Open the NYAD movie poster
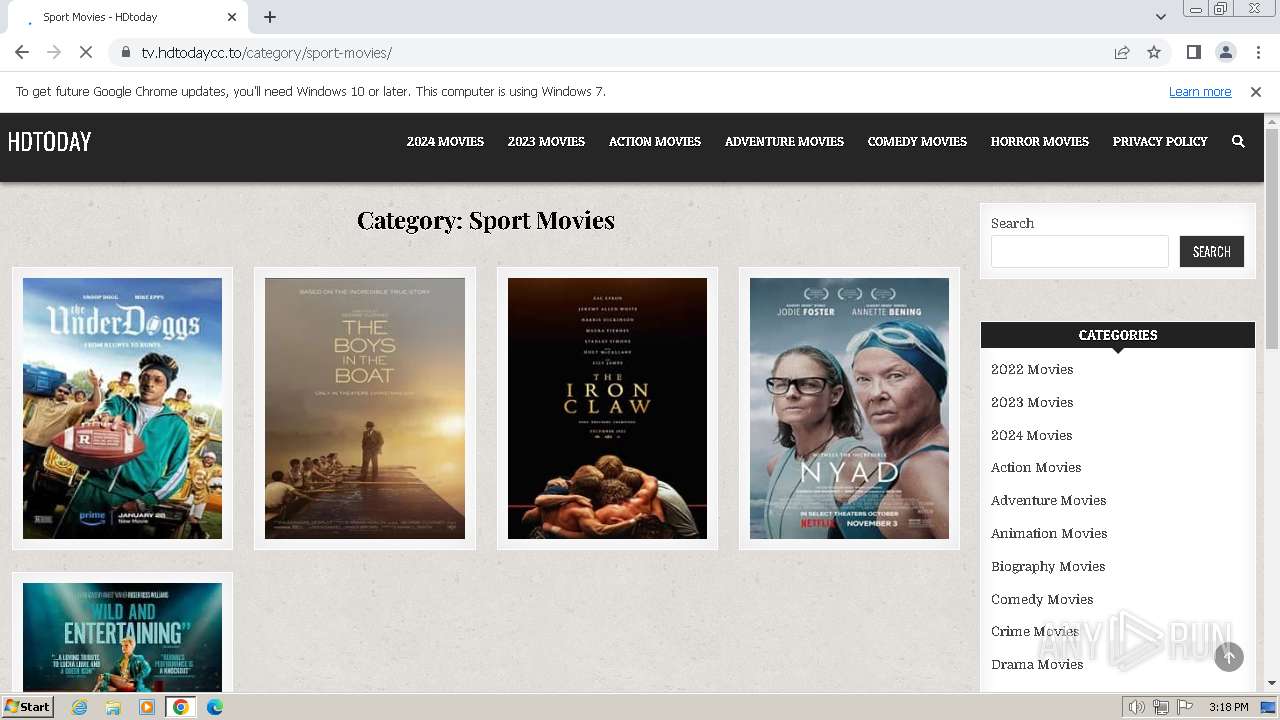This screenshot has height=720, width=1280. 849,408
